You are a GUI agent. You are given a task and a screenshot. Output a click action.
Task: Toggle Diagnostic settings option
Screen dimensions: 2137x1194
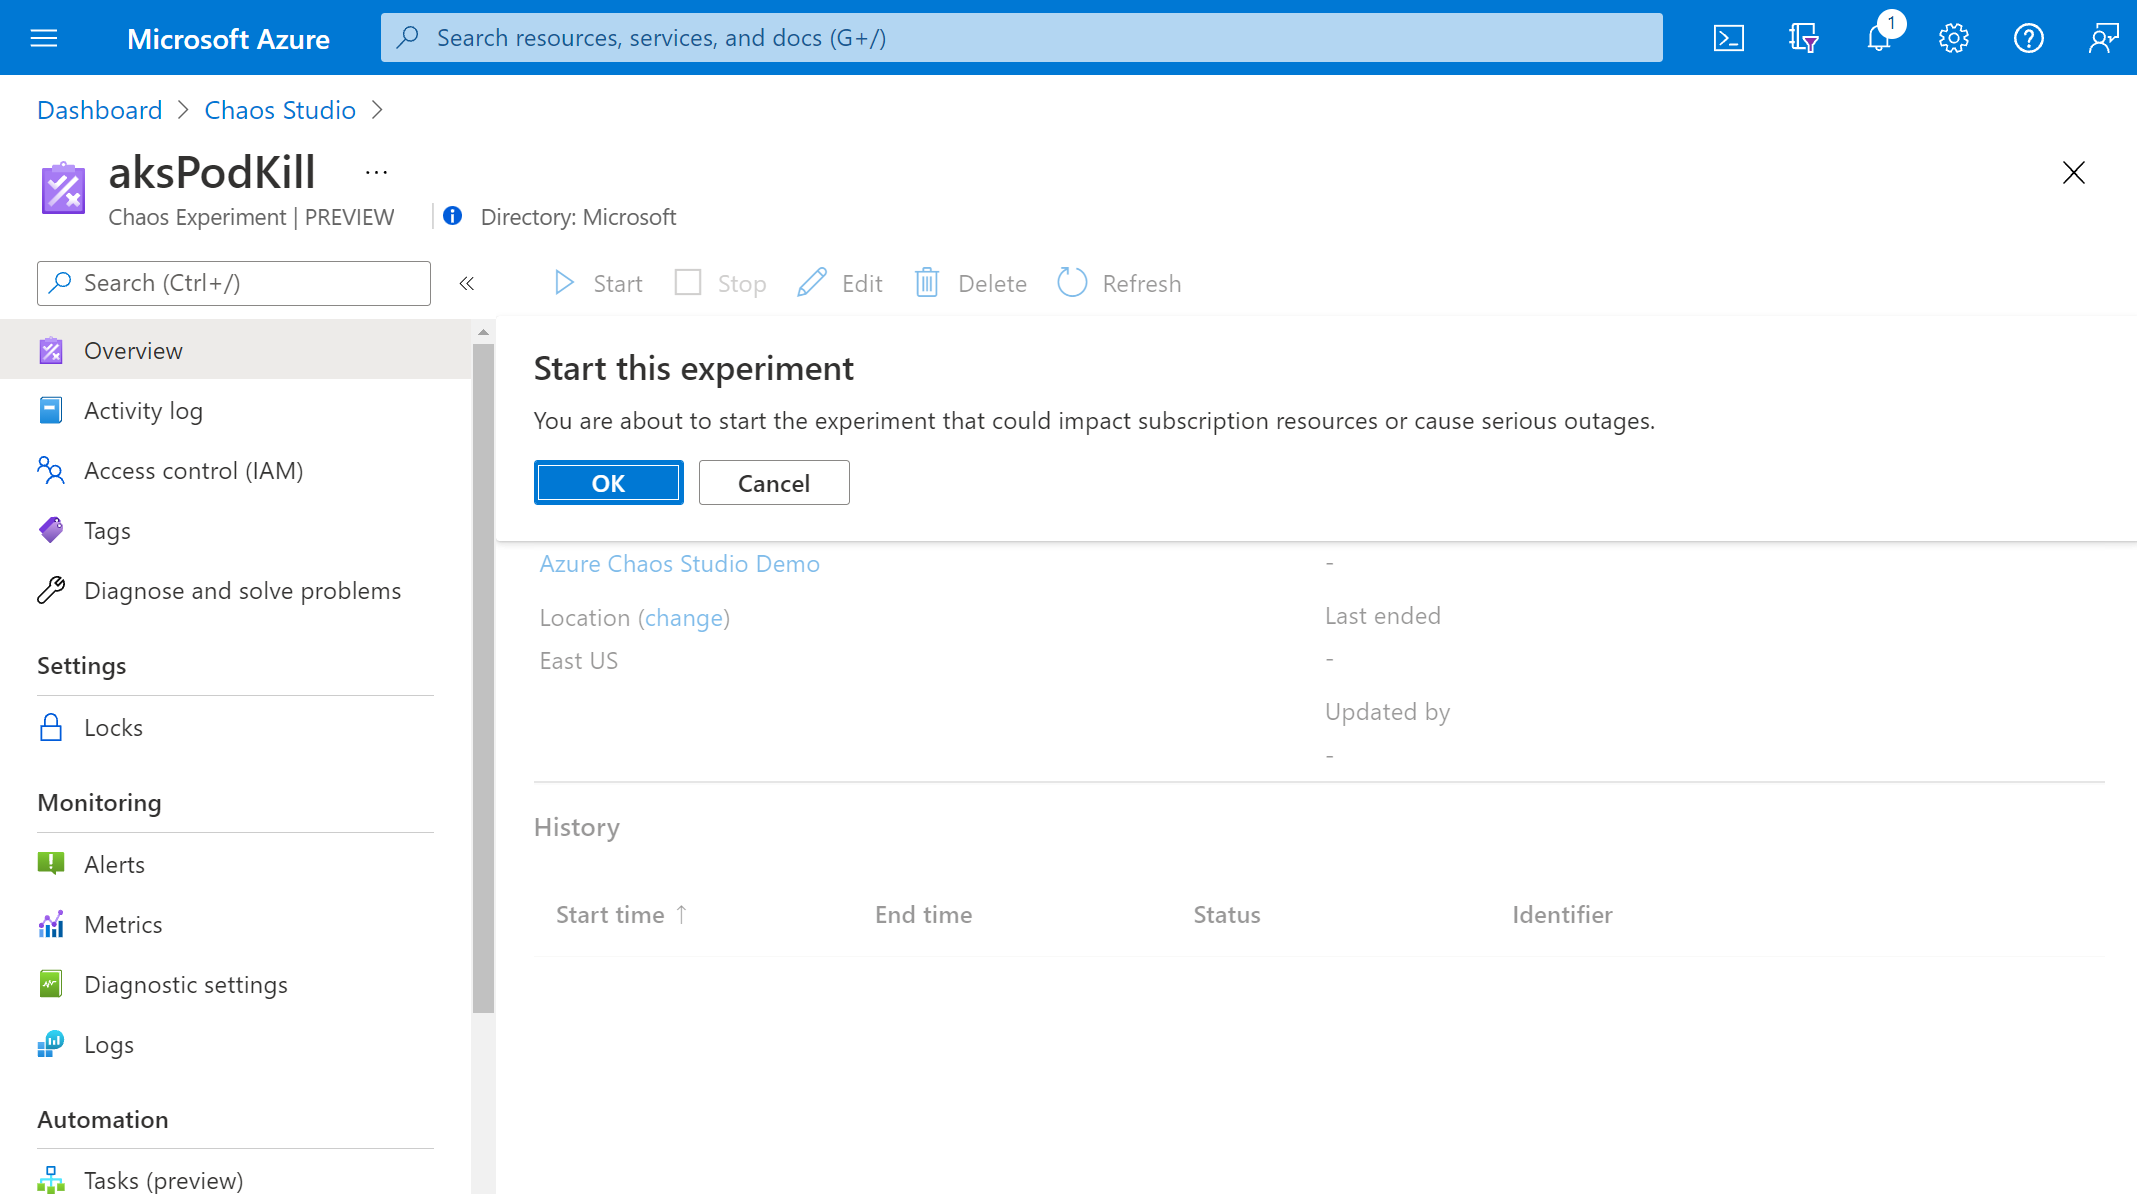click(185, 983)
